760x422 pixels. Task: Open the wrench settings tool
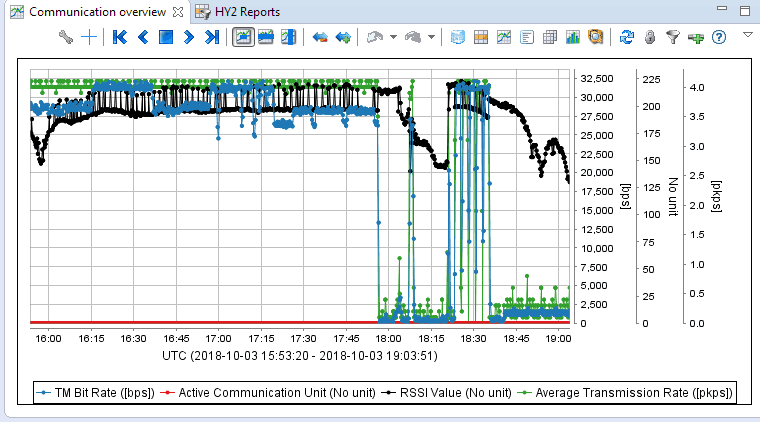[x=67, y=37]
